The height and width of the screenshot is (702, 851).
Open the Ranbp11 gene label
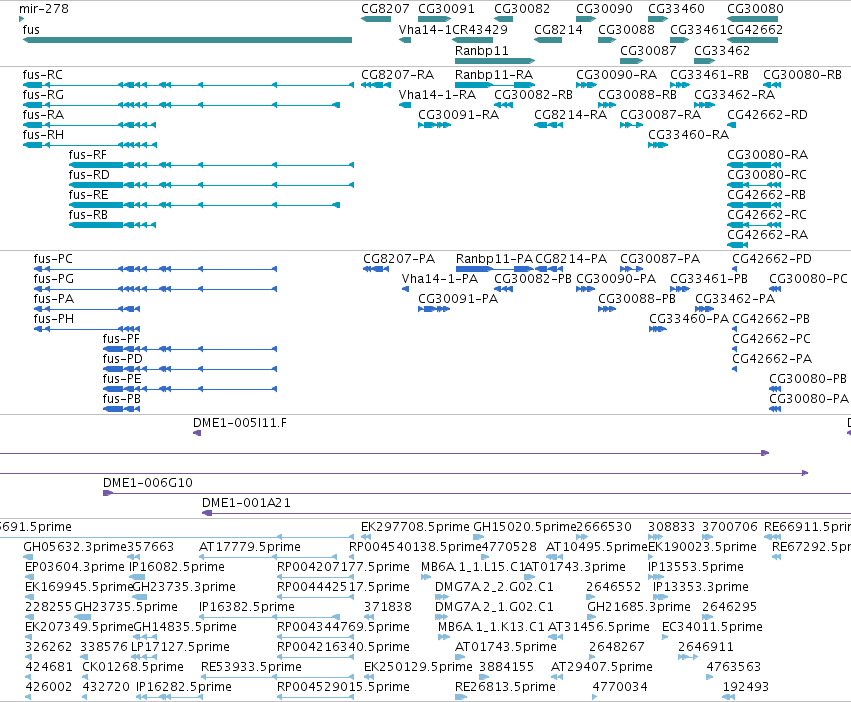(x=481, y=50)
